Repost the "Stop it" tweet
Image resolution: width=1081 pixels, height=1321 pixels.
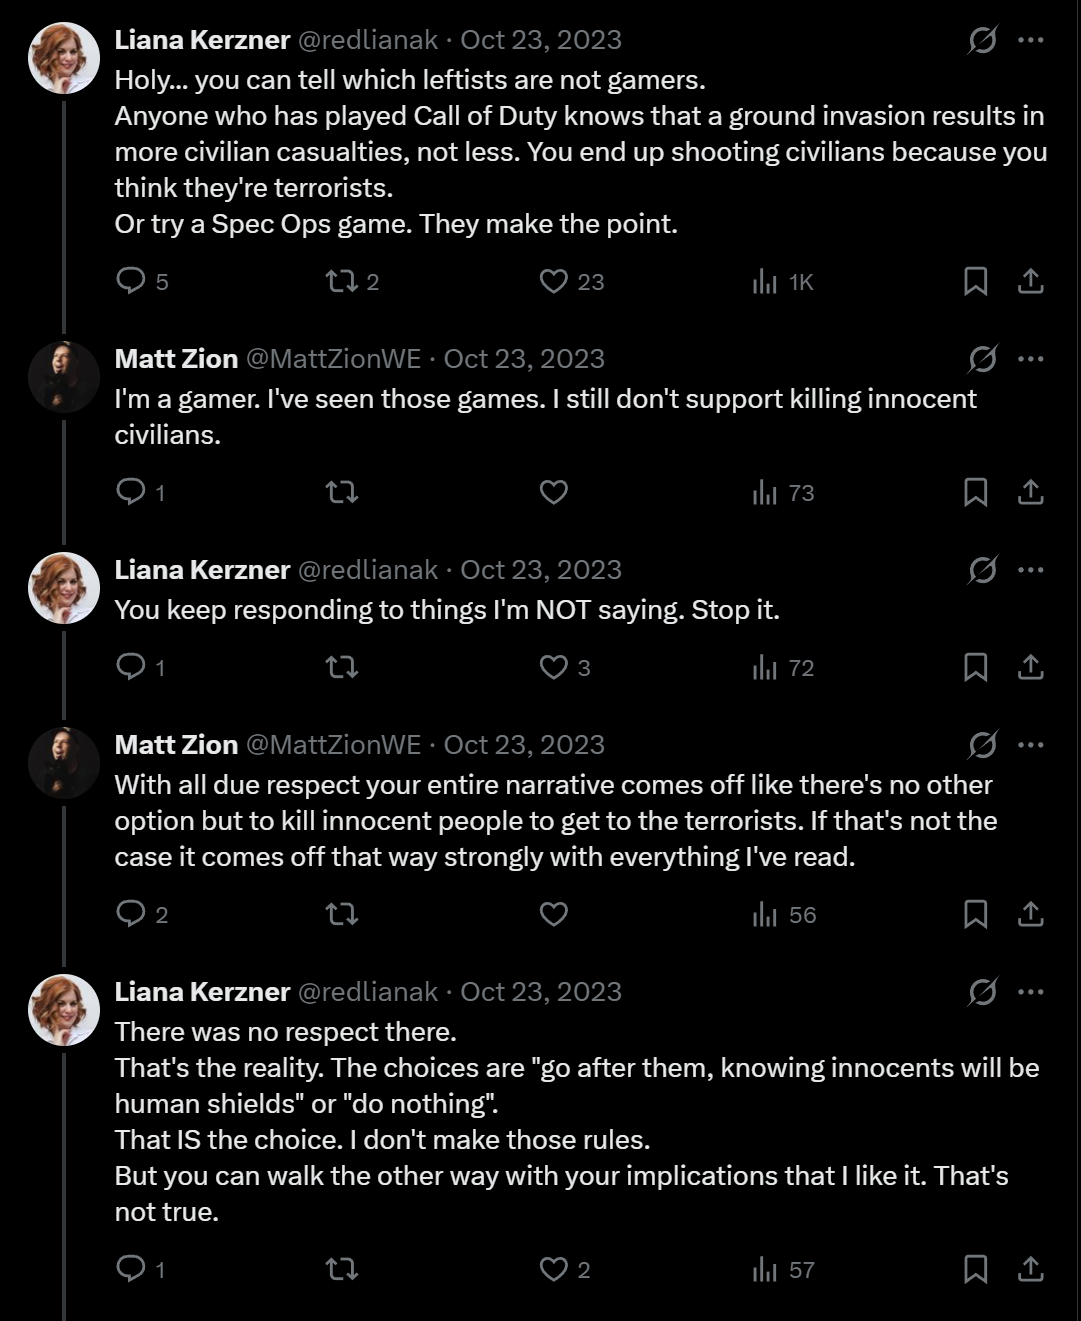pyautogui.click(x=342, y=667)
